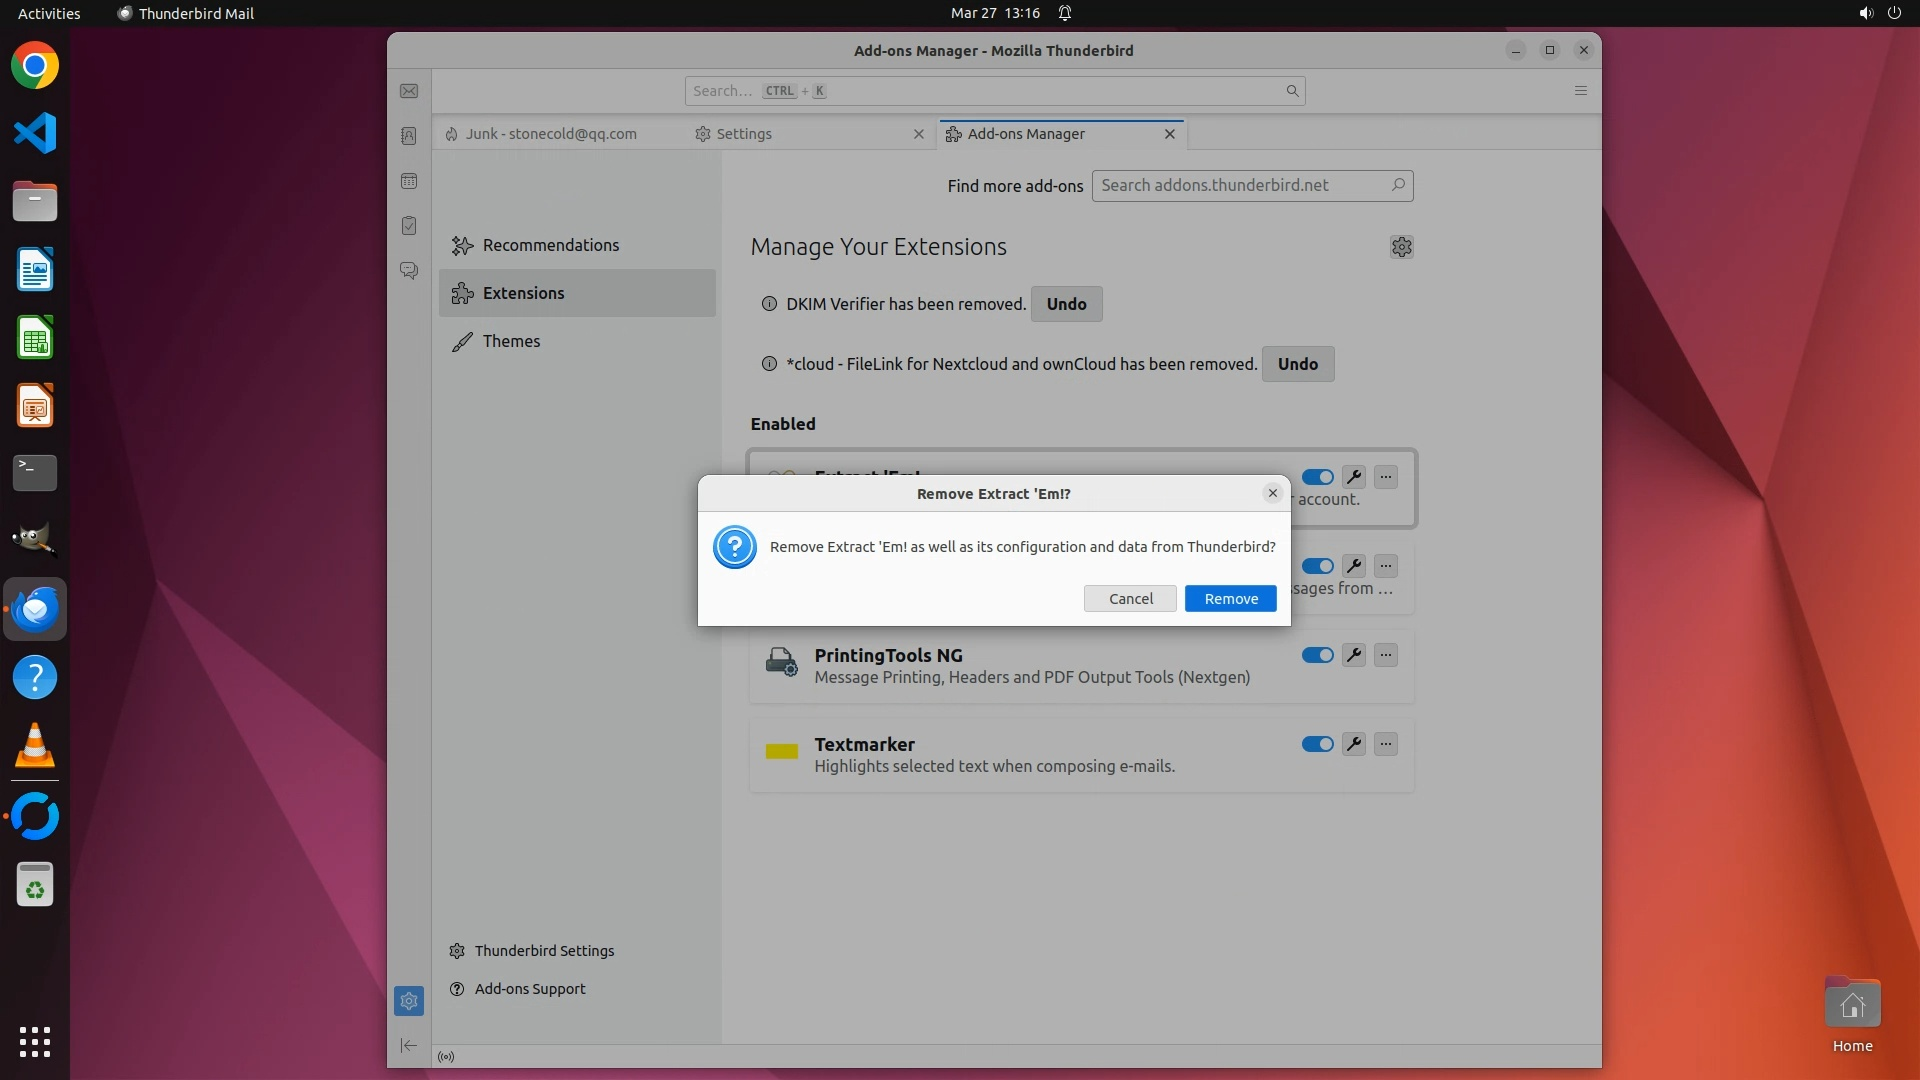Click the Textmarker wrench options icon

pos(1353,744)
